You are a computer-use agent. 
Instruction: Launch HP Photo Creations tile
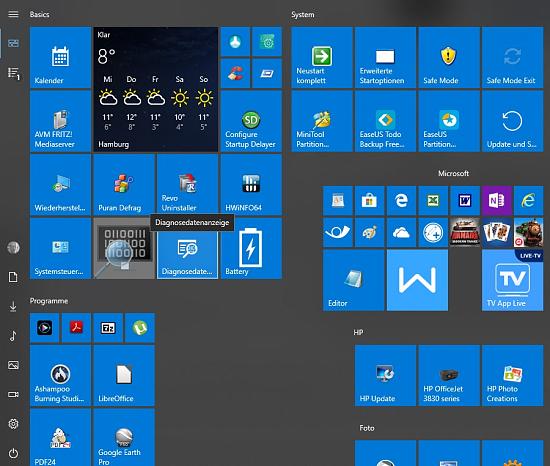point(512,376)
